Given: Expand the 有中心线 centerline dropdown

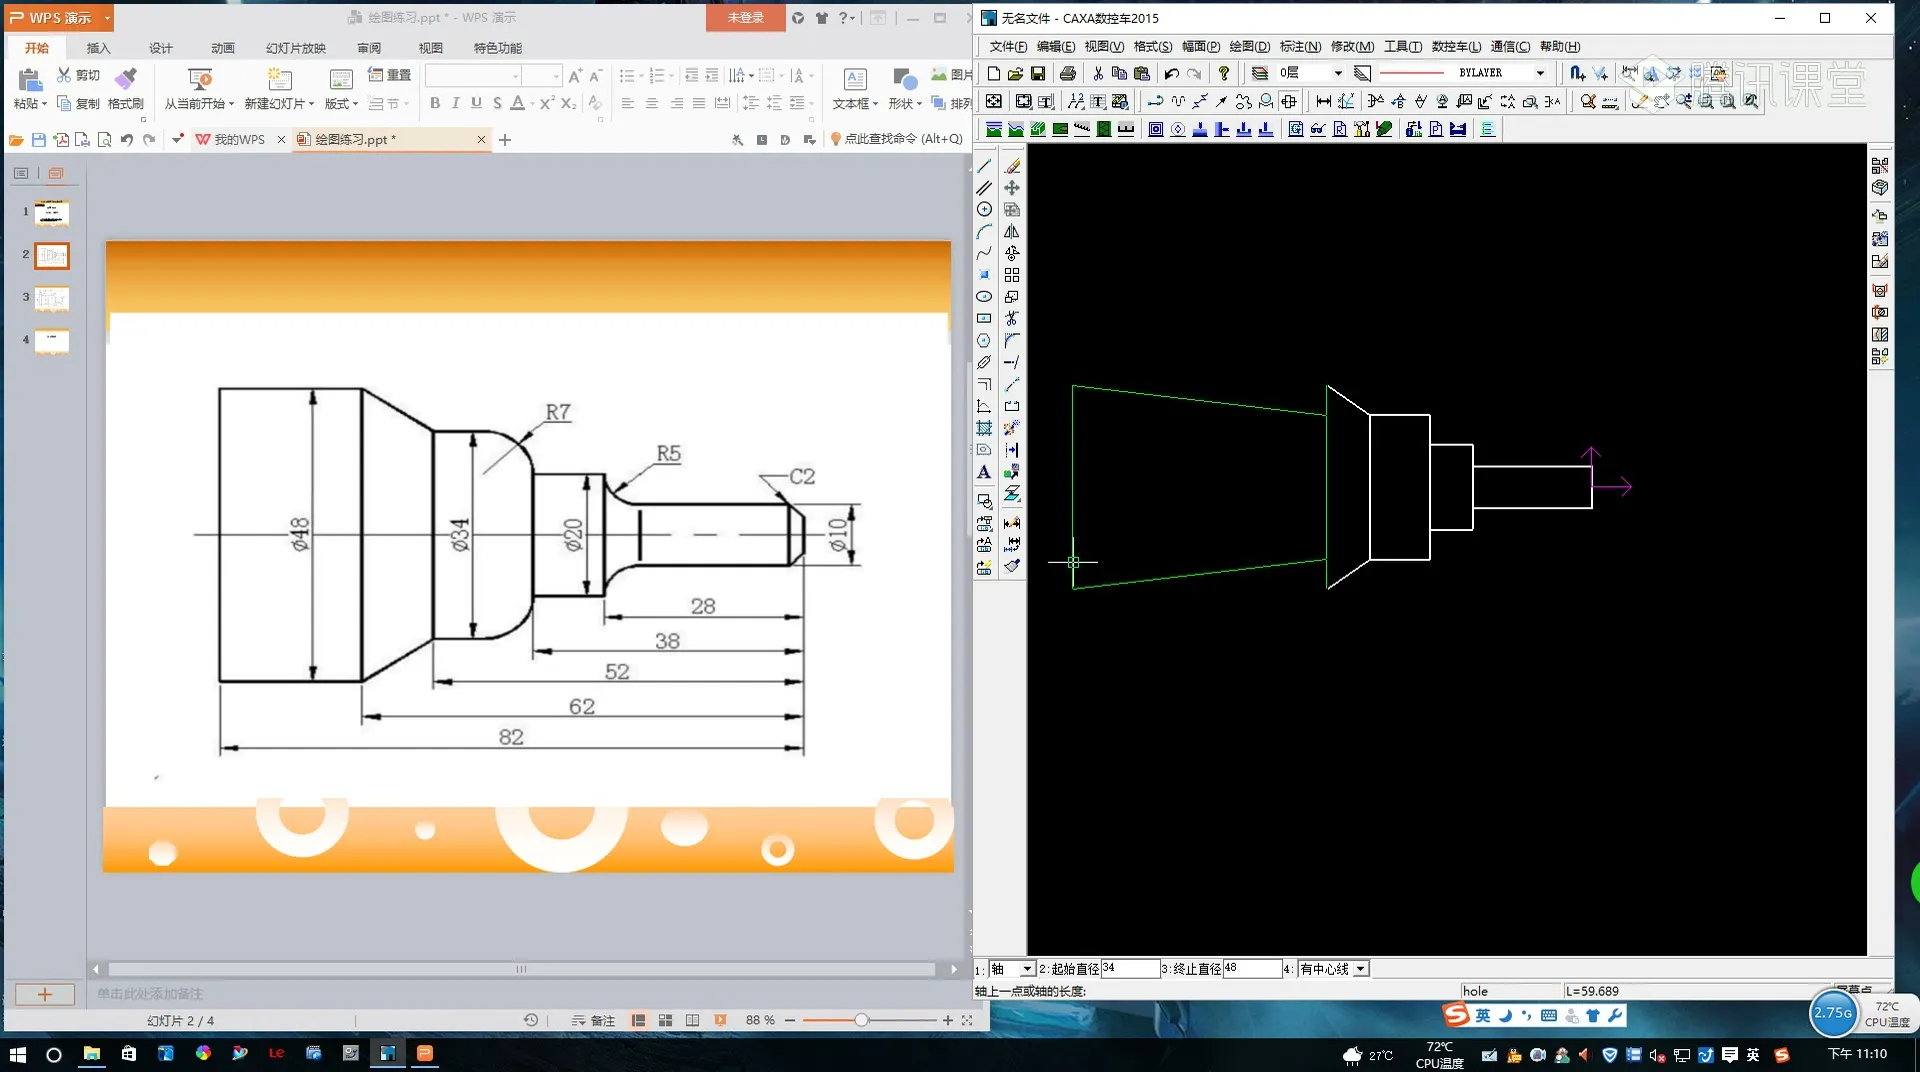Looking at the screenshot, I should click(x=1360, y=969).
